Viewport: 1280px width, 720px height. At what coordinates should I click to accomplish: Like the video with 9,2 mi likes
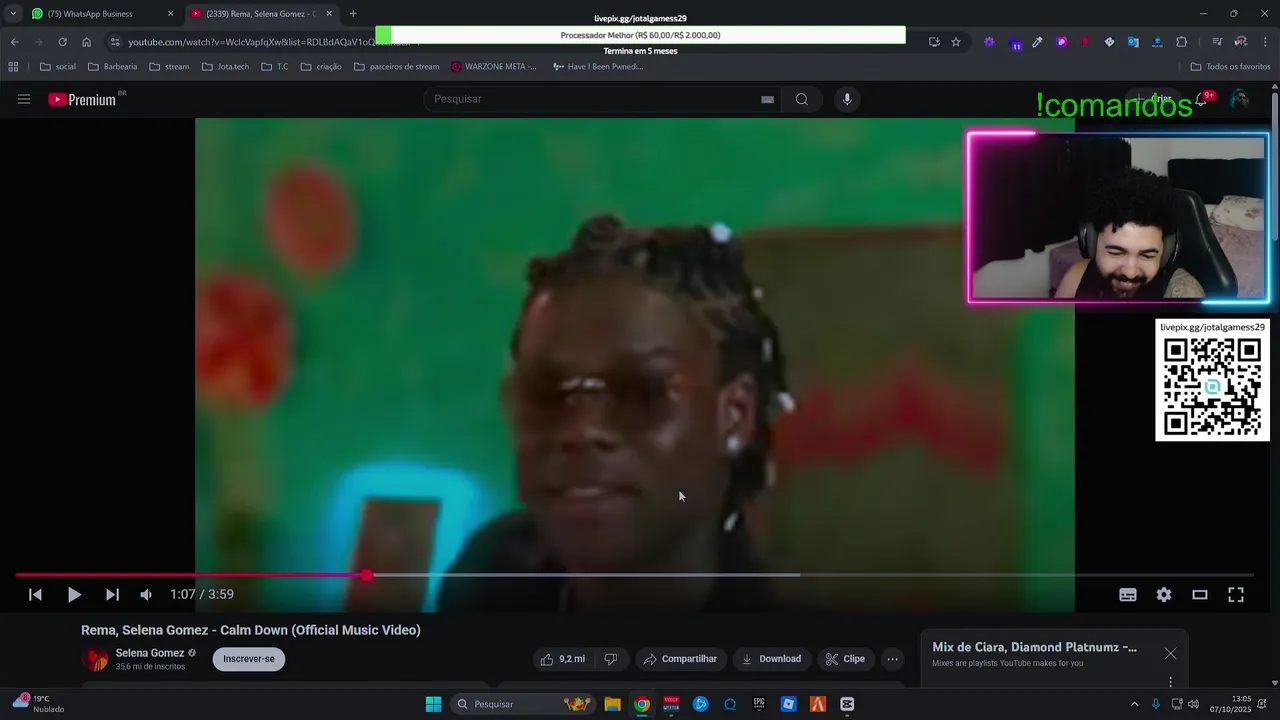(563, 659)
